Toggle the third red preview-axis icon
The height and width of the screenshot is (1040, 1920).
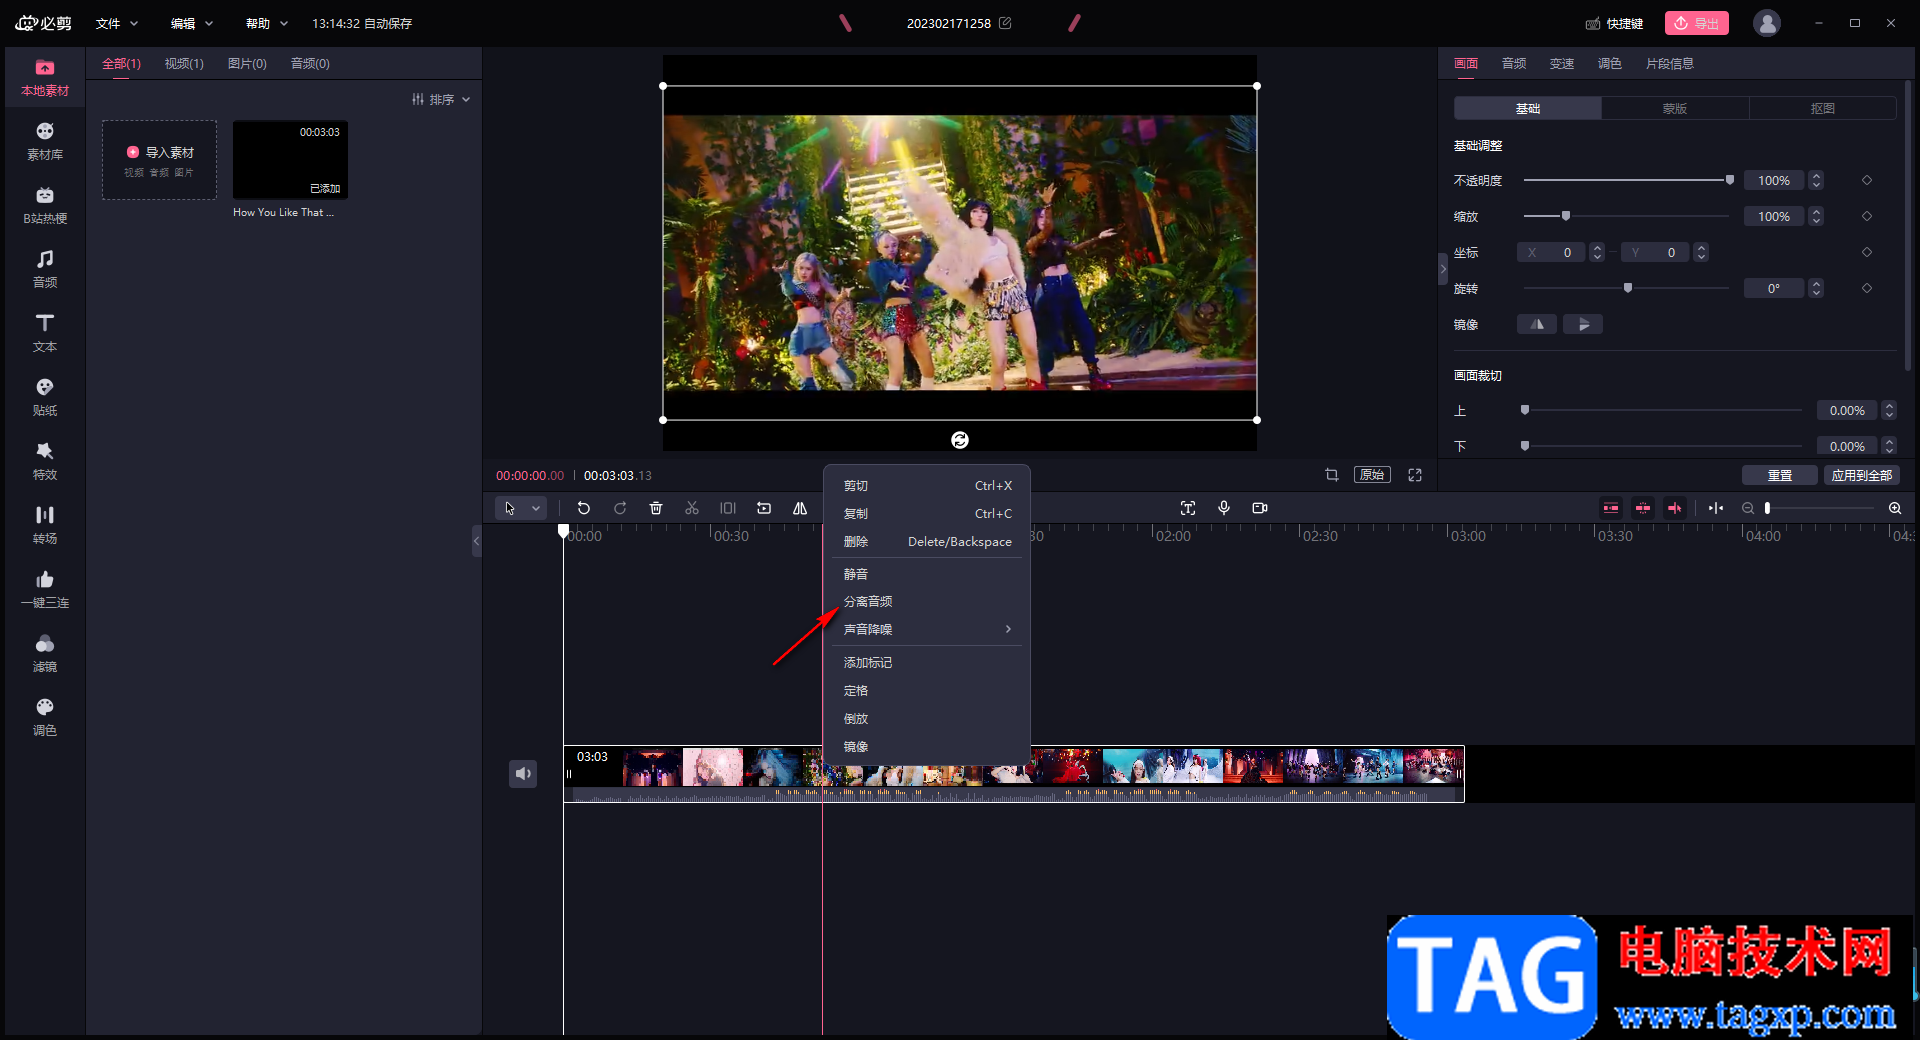[x=1675, y=508]
